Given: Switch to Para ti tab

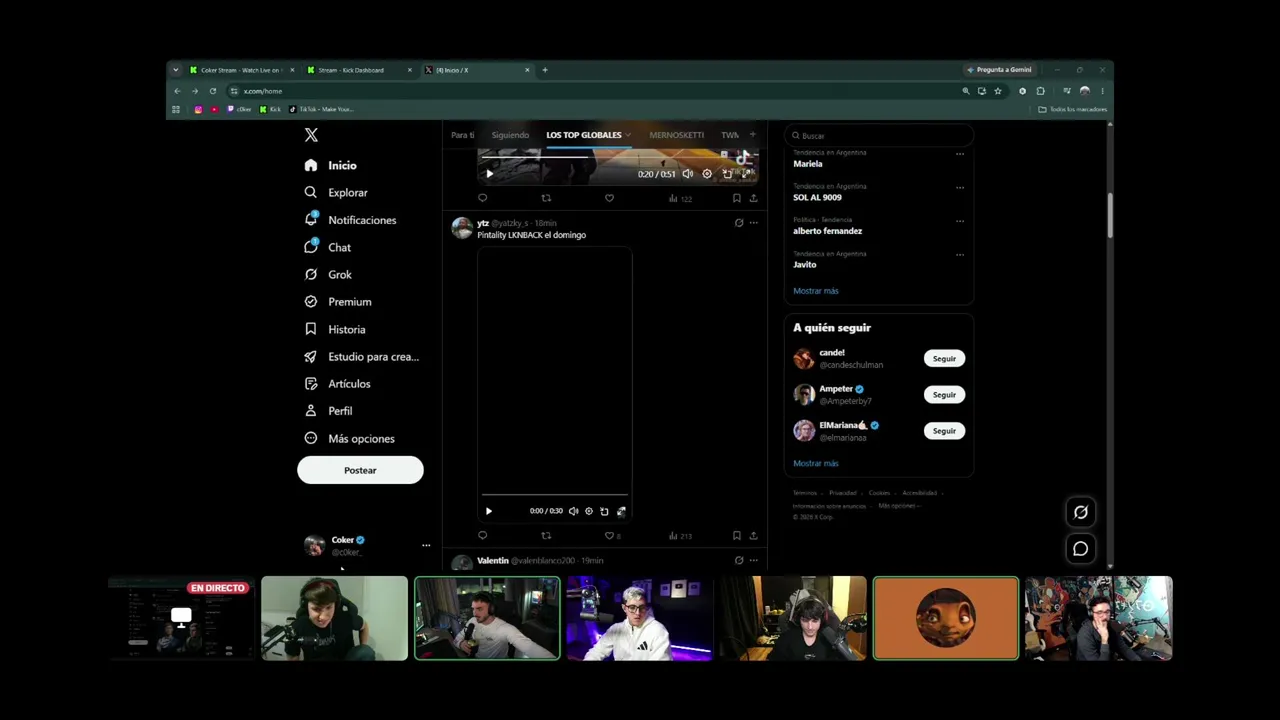Looking at the screenshot, I should click(x=462, y=135).
